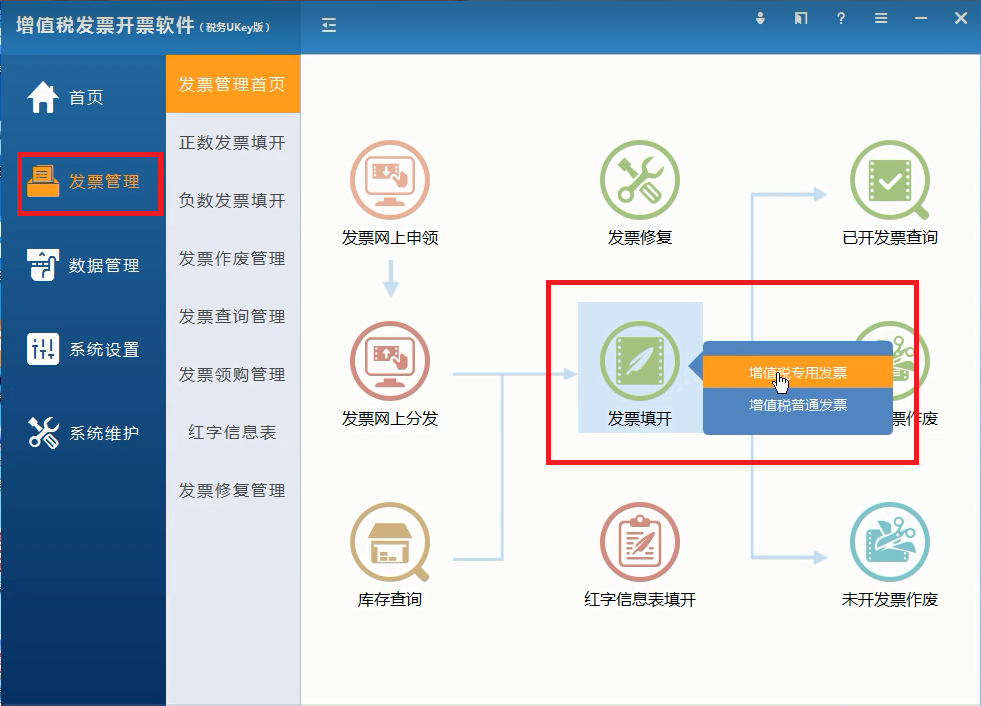This screenshot has height=706, width=981.
Task: Open 发票修复管理 submenu item
Action: 233,490
